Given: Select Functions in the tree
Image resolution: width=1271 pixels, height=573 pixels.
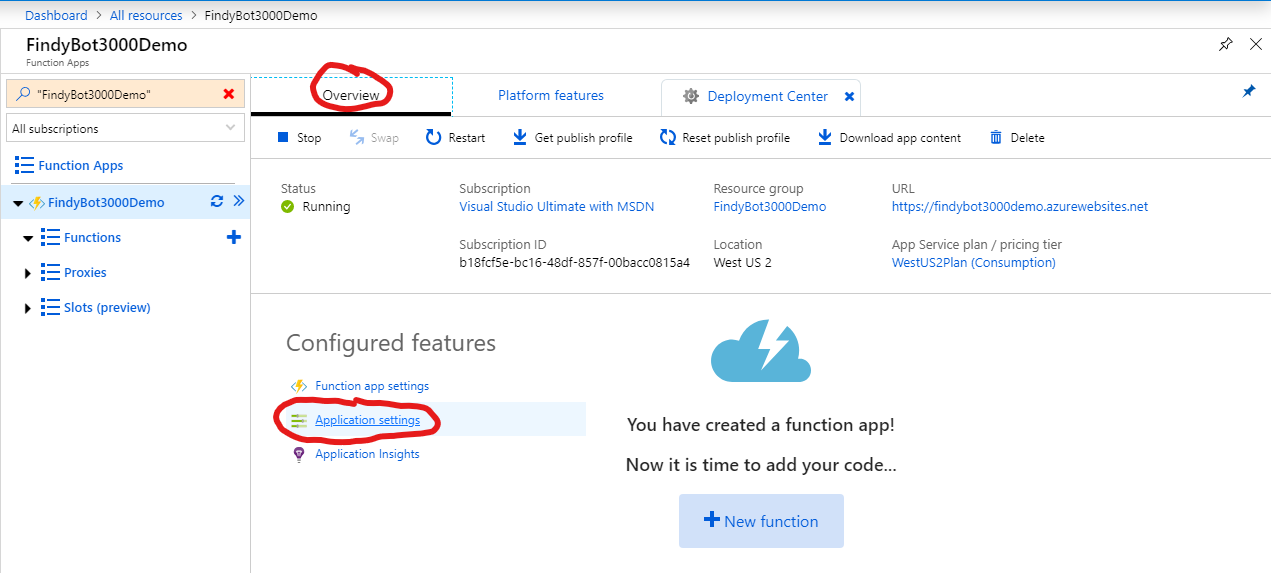Looking at the screenshot, I should click(x=92, y=238).
